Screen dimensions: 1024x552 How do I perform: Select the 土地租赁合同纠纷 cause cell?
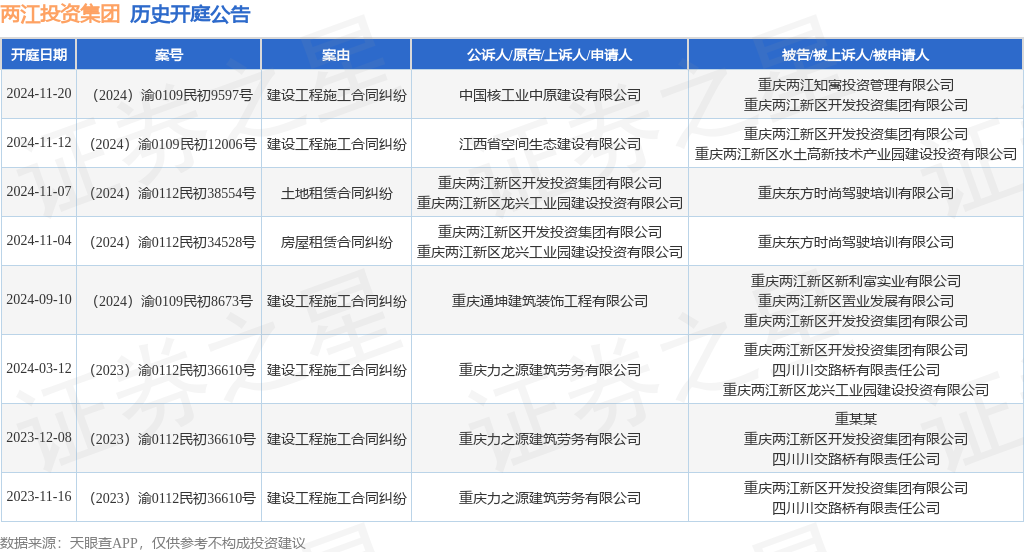click(336, 193)
